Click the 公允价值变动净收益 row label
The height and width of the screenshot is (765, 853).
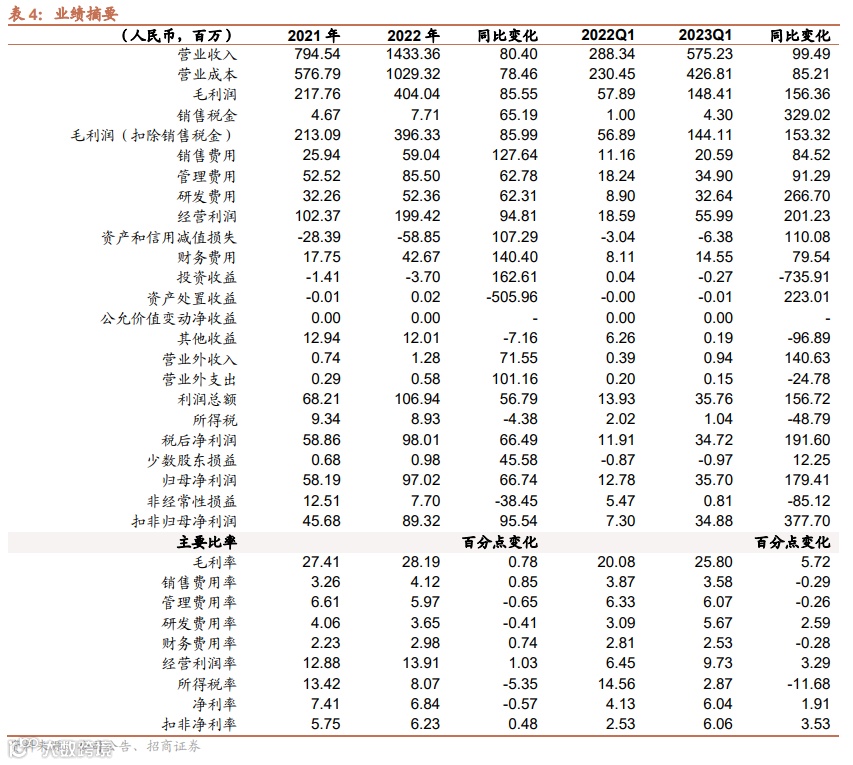[169, 318]
